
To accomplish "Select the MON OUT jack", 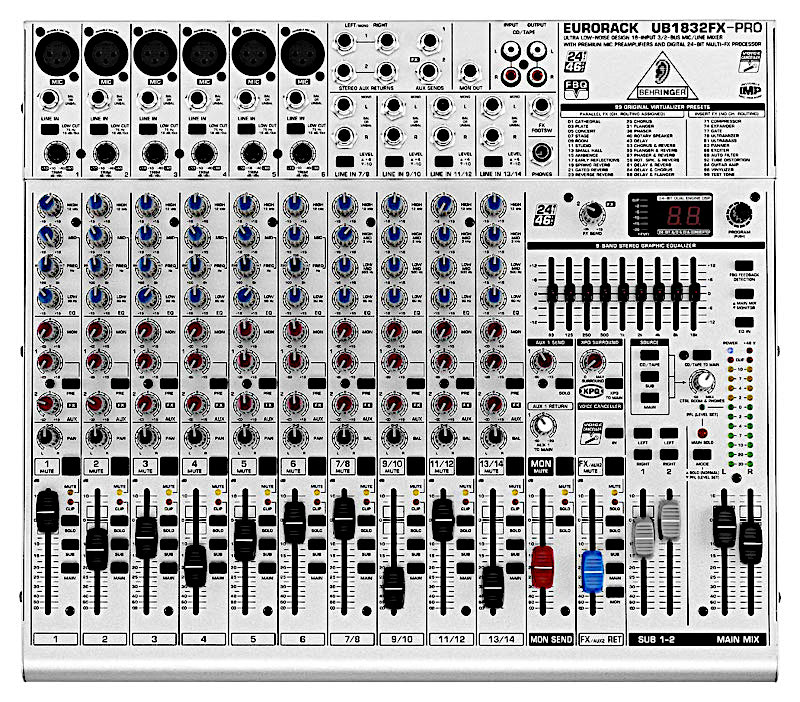I will (469, 72).
